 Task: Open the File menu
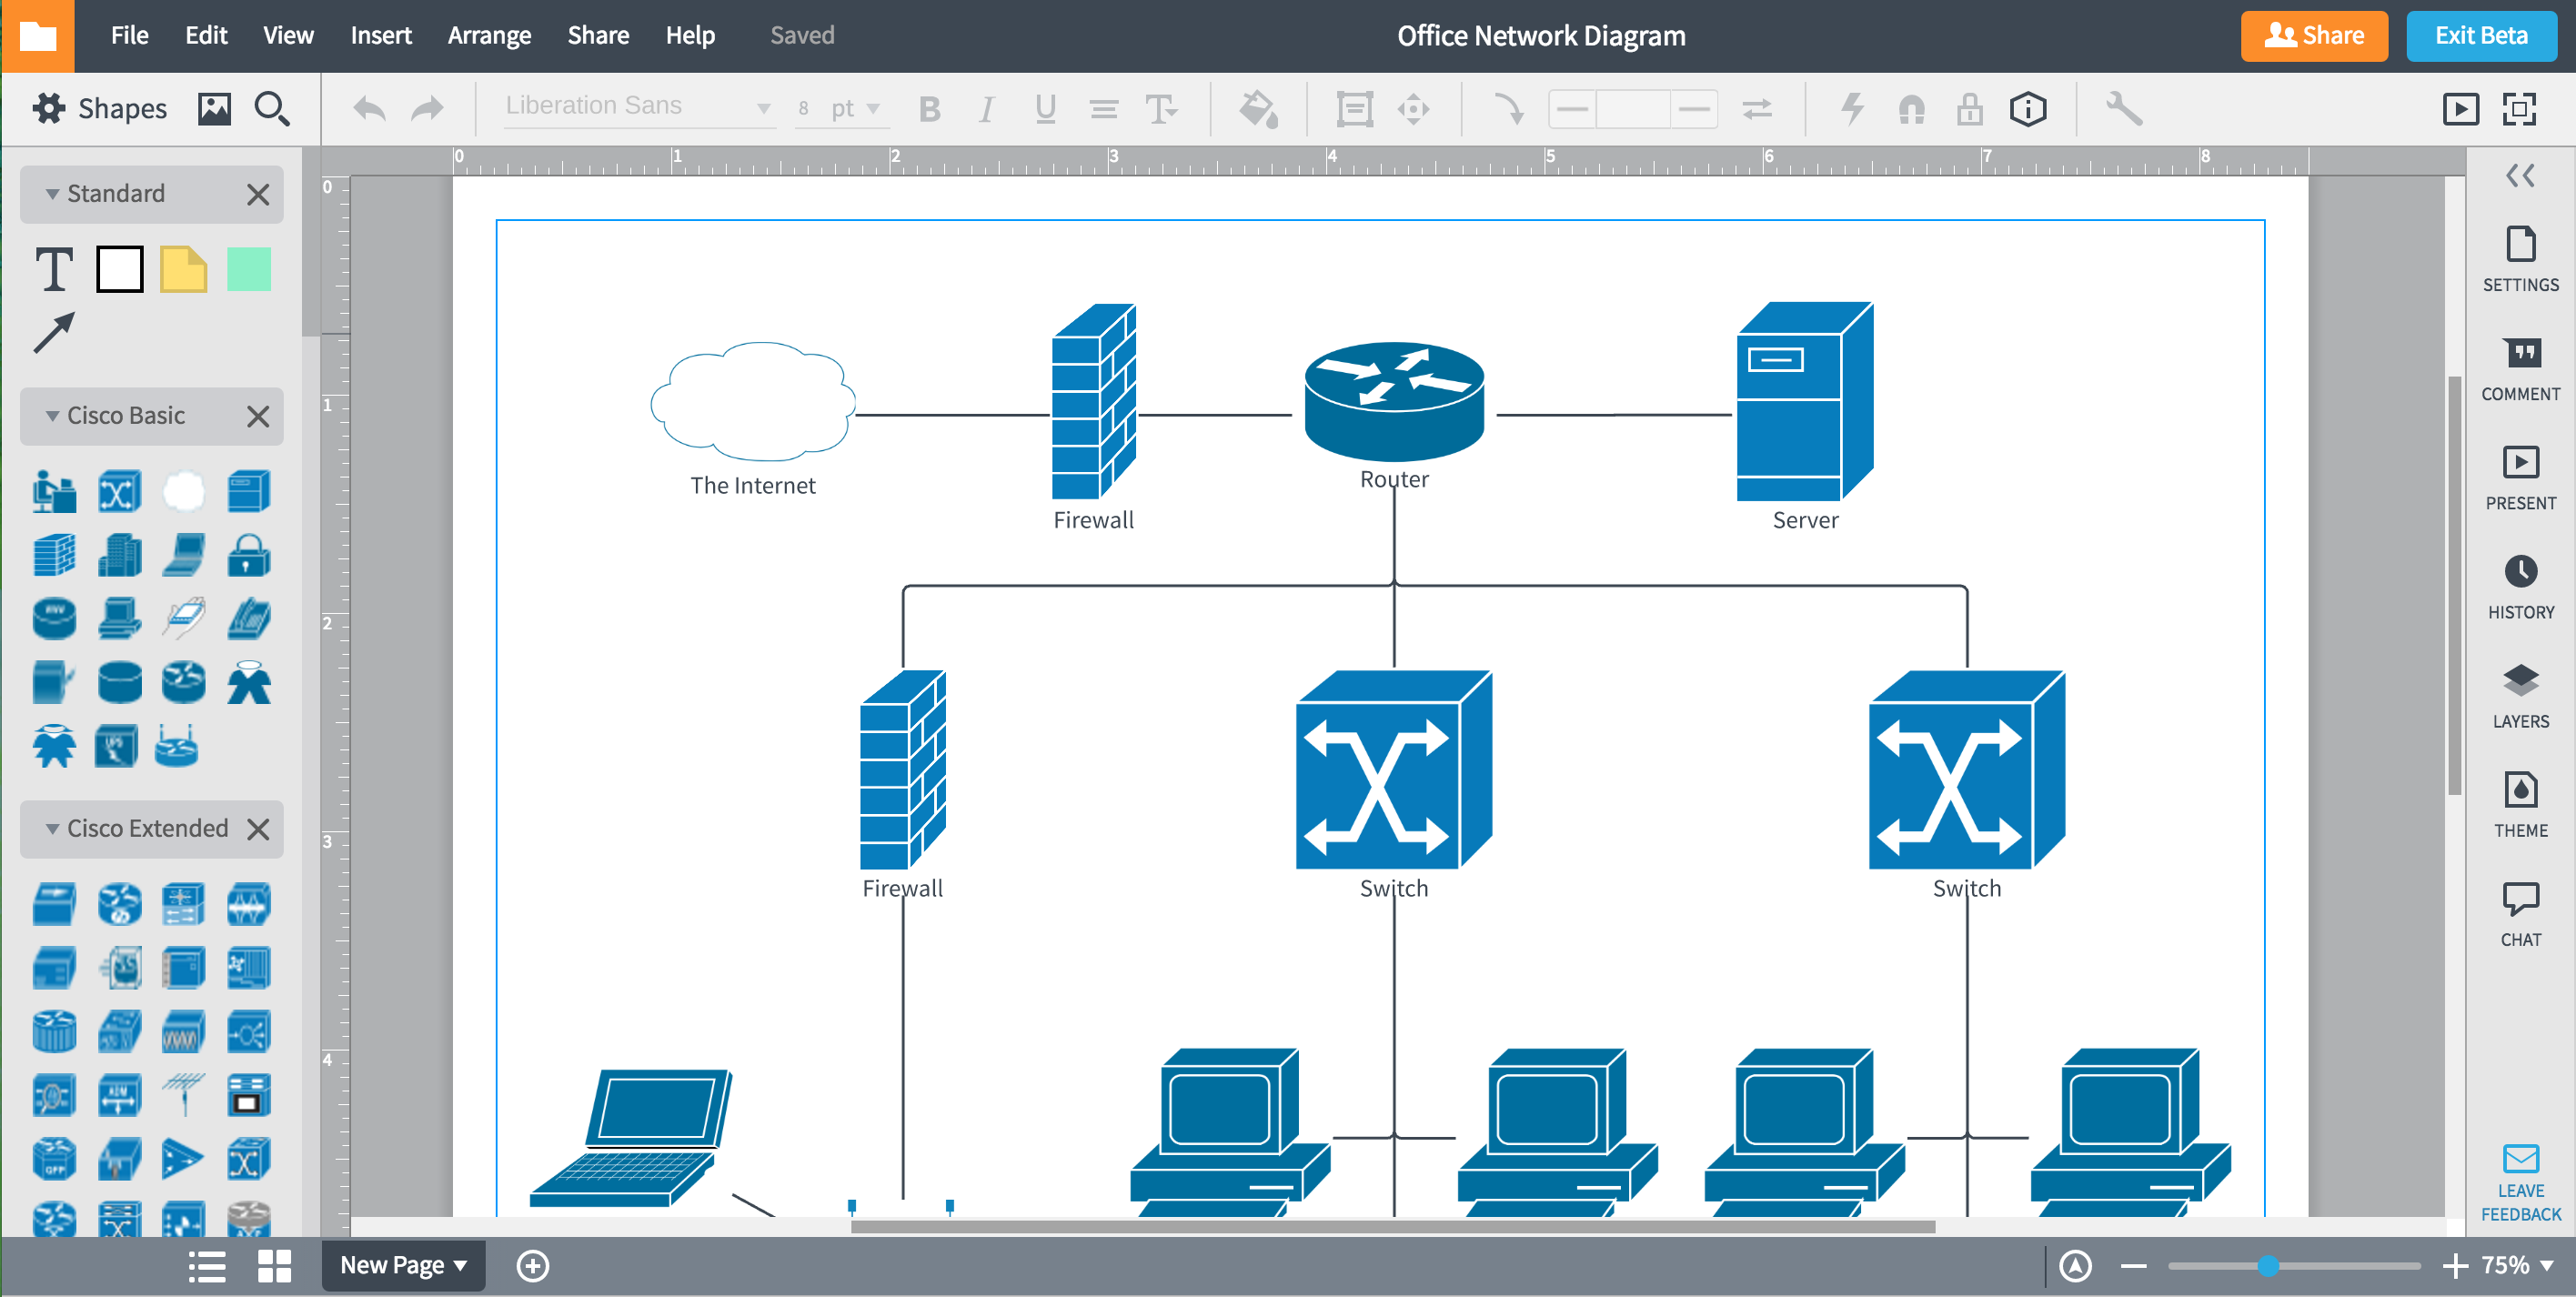tap(131, 33)
